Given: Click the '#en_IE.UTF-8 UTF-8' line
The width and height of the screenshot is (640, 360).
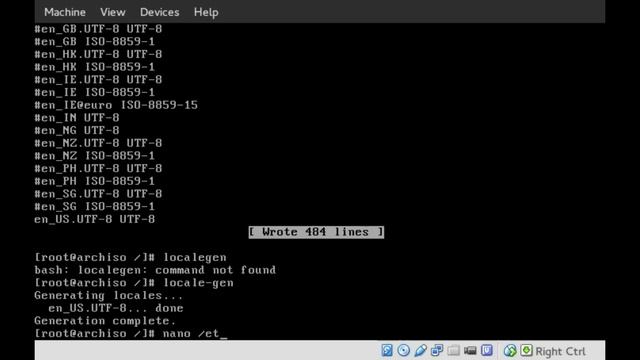Looking at the screenshot, I should pyautogui.click(x=98, y=80).
